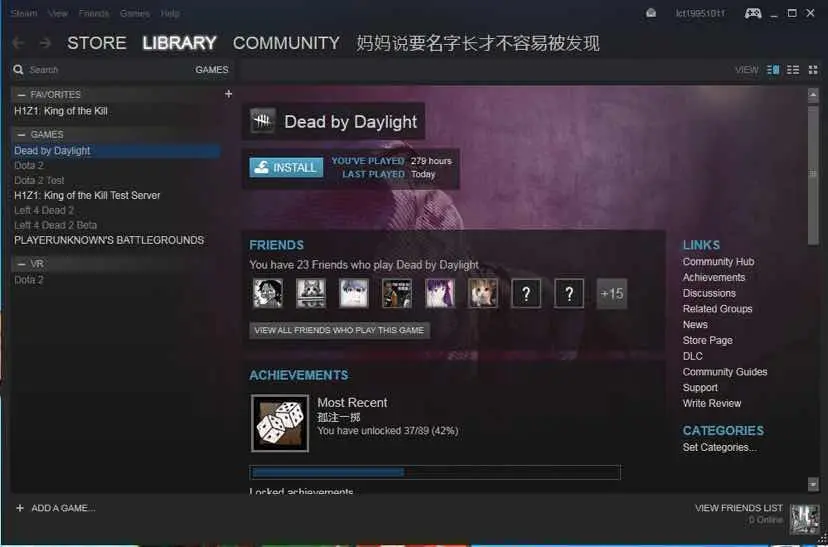Open the Friends menu
Image resolution: width=828 pixels, height=547 pixels.
coord(93,13)
